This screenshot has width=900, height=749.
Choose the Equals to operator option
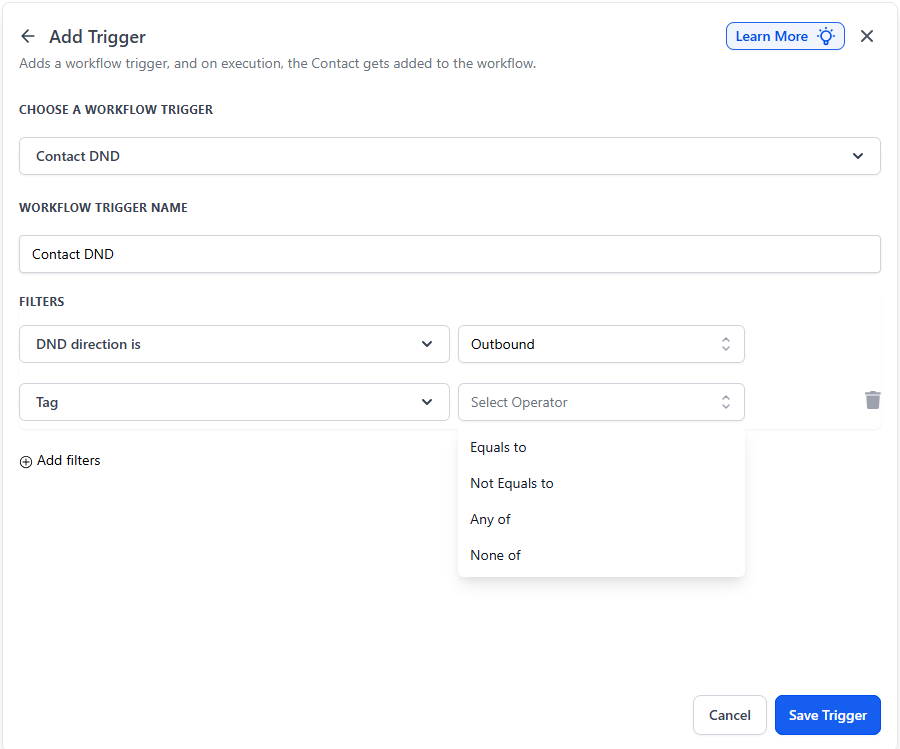499,447
